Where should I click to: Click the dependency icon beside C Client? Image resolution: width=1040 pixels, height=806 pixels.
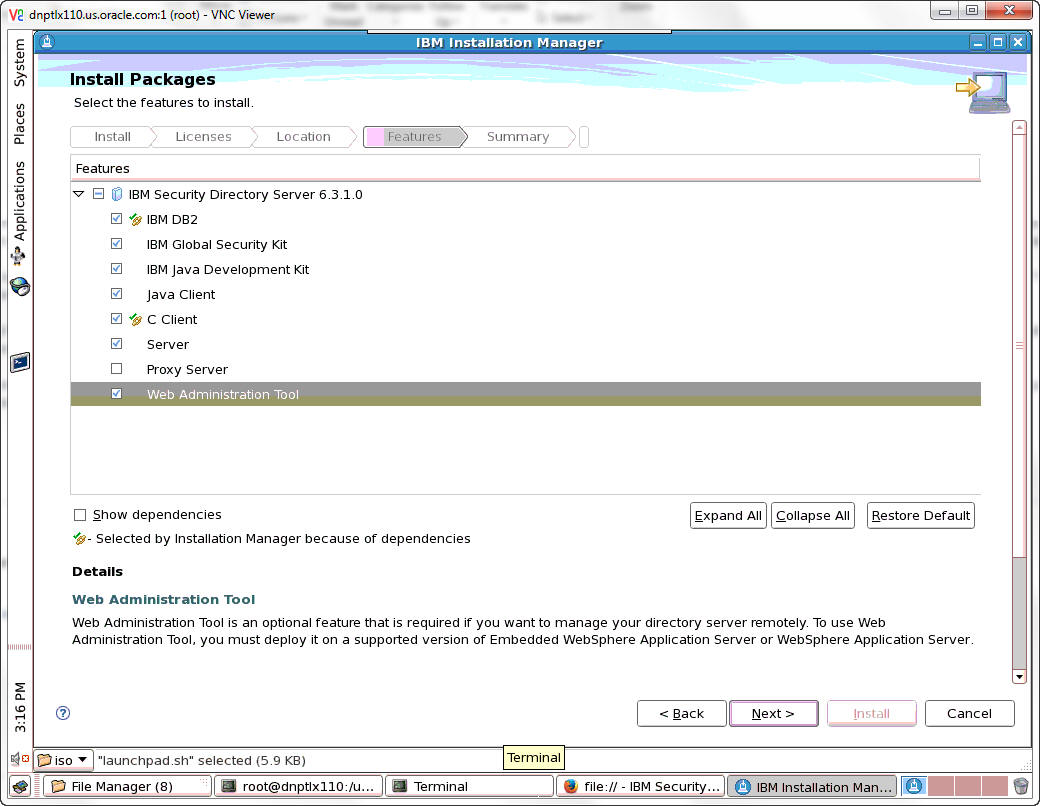click(x=135, y=320)
